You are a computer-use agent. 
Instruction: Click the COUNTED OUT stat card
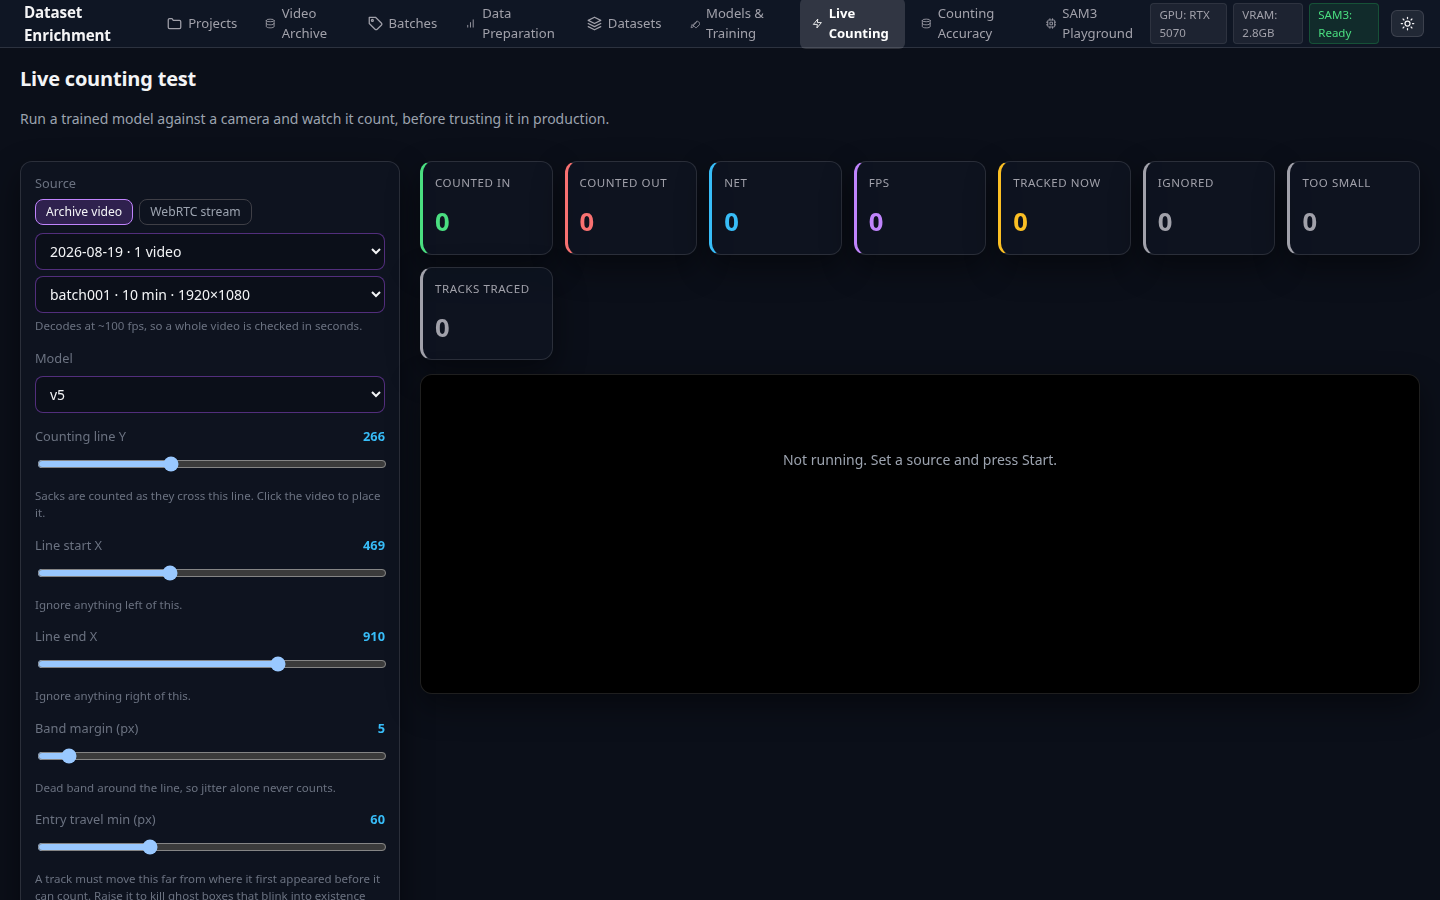[631, 208]
